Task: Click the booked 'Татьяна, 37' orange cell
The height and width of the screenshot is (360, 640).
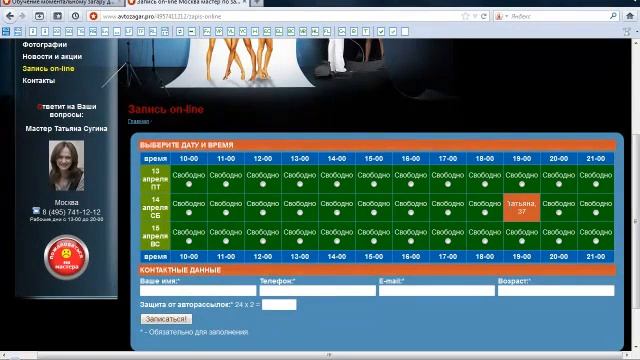Action: 522,207
